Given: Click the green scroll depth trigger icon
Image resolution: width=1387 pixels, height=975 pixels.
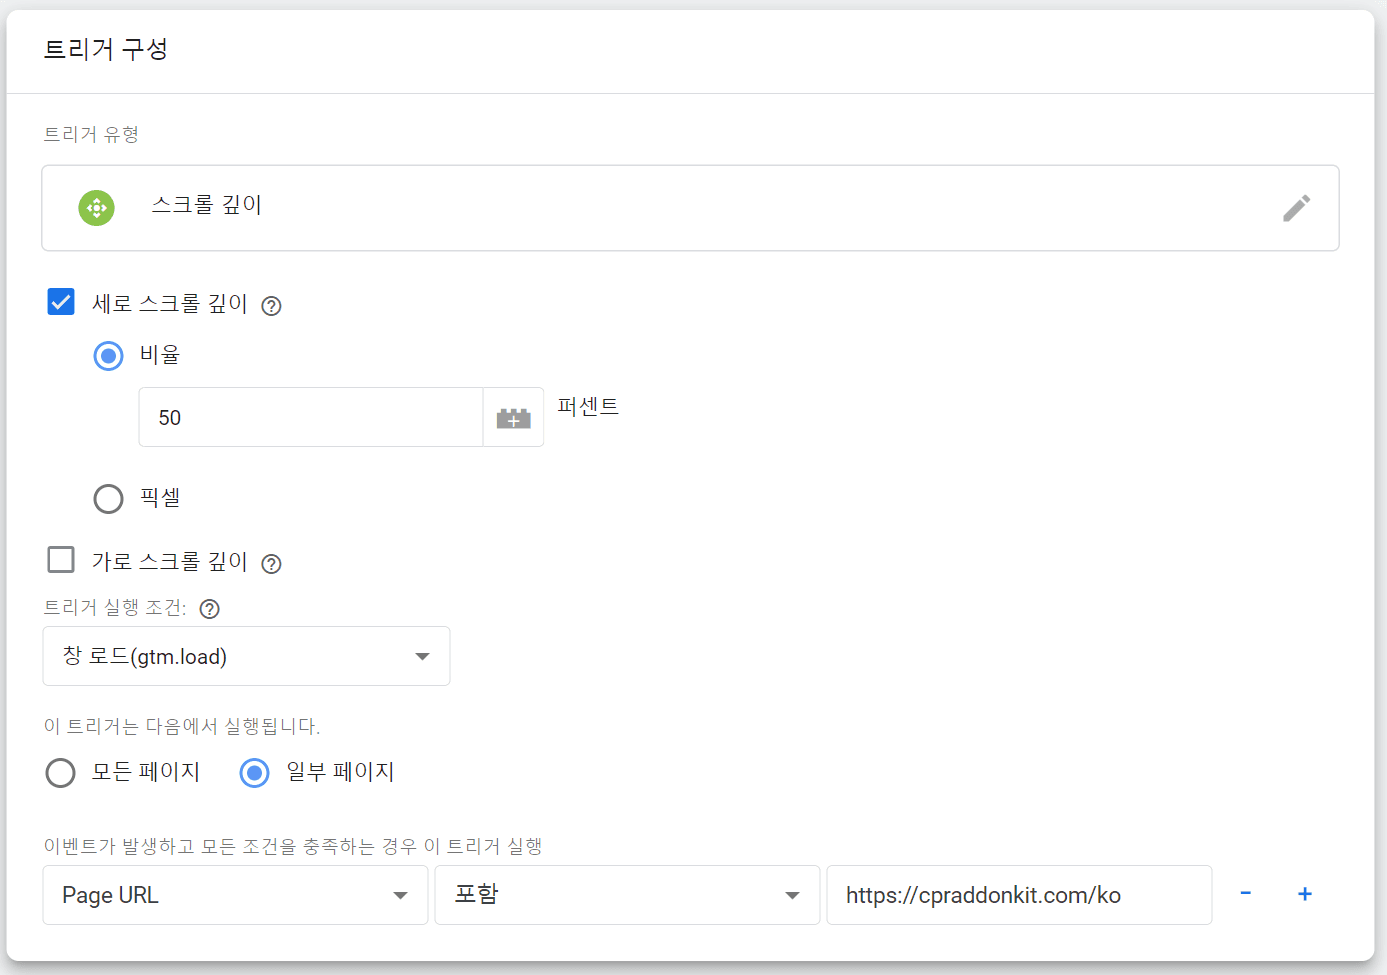Looking at the screenshot, I should pyautogui.click(x=97, y=208).
